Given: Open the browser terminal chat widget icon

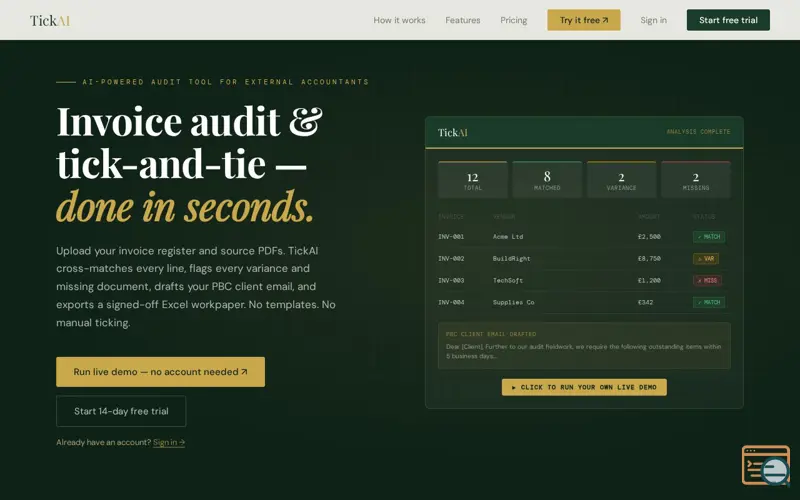Looking at the screenshot, I should [765, 465].
